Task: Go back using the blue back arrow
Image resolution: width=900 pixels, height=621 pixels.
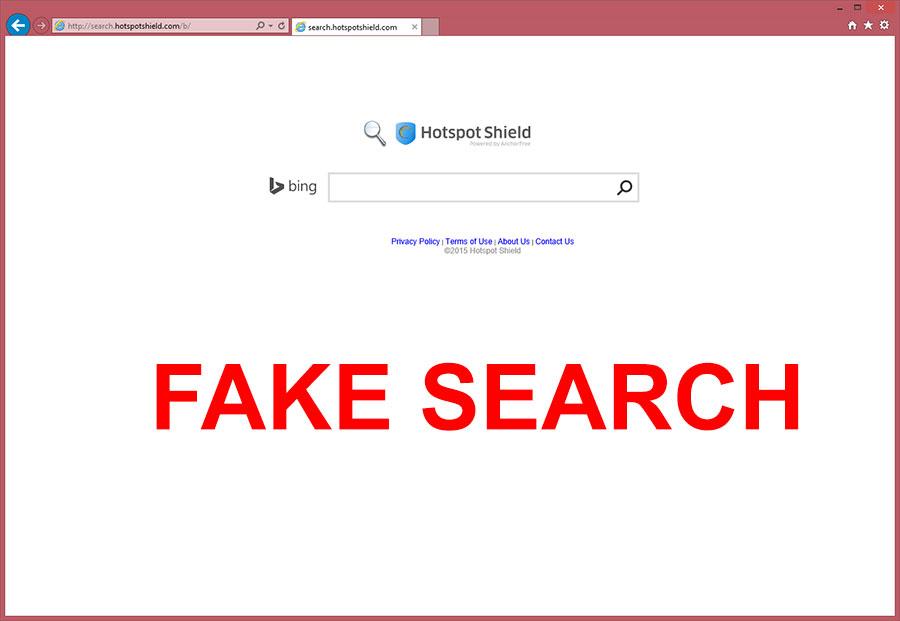Action: (x=18, y=25)
